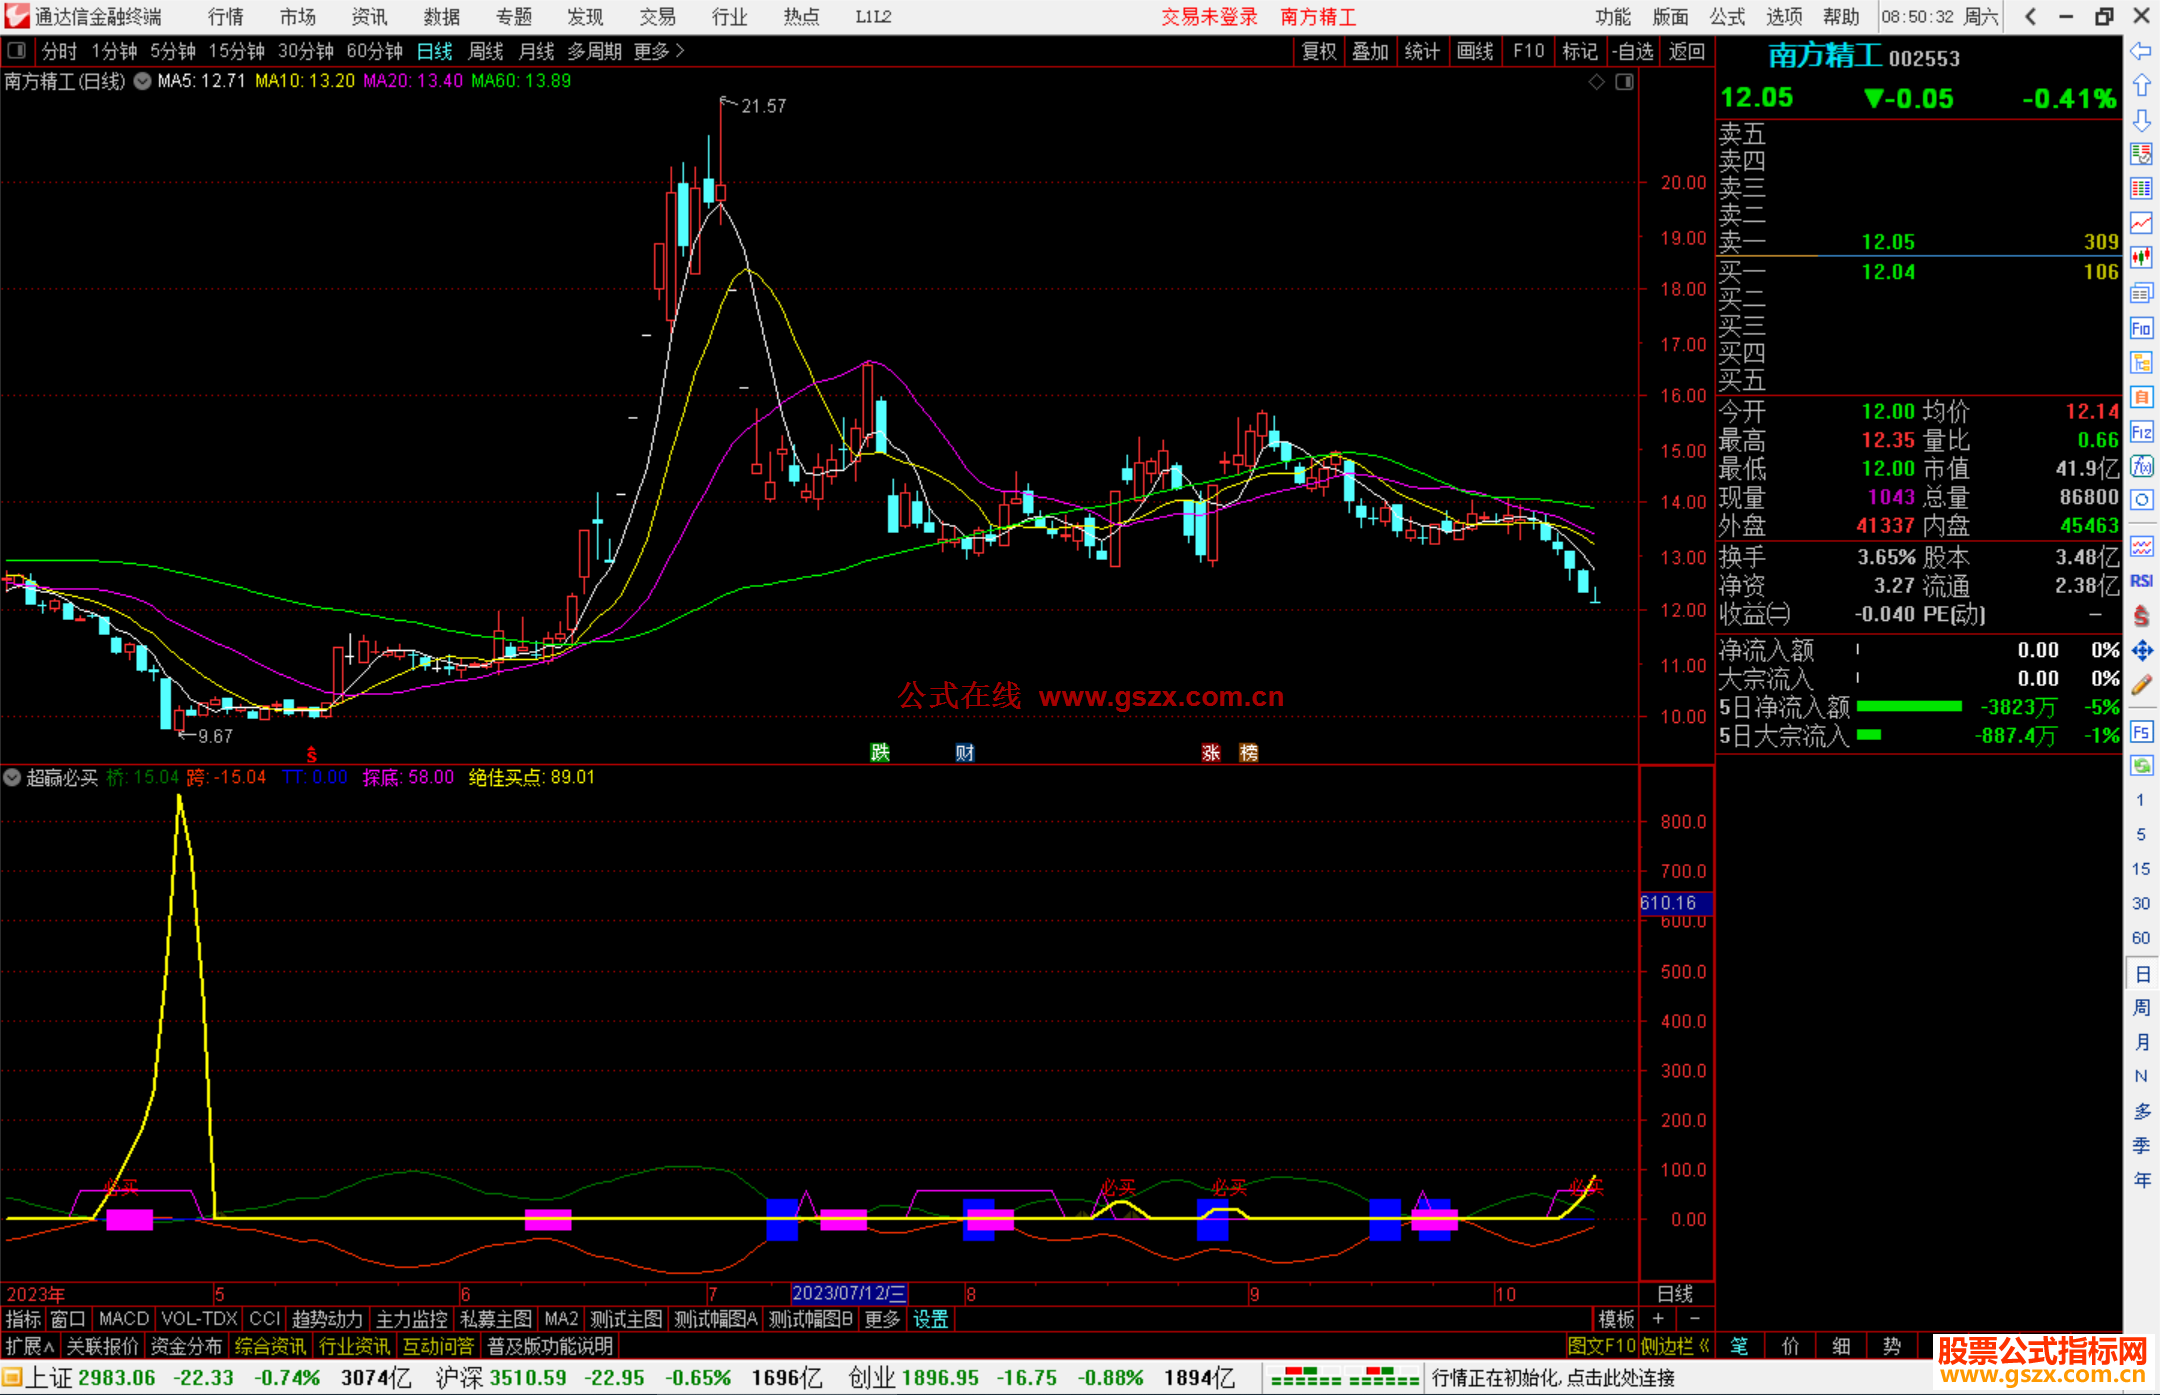This screenshot has height=1395, width=2160.
Task: Click the 叠加 overlay button
Action: [x=1370, y=51]
